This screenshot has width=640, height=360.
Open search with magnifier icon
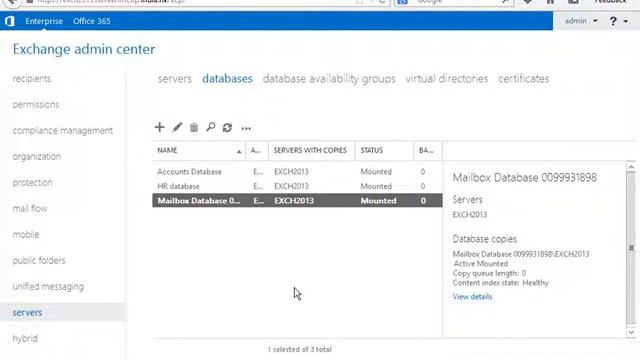211,127
